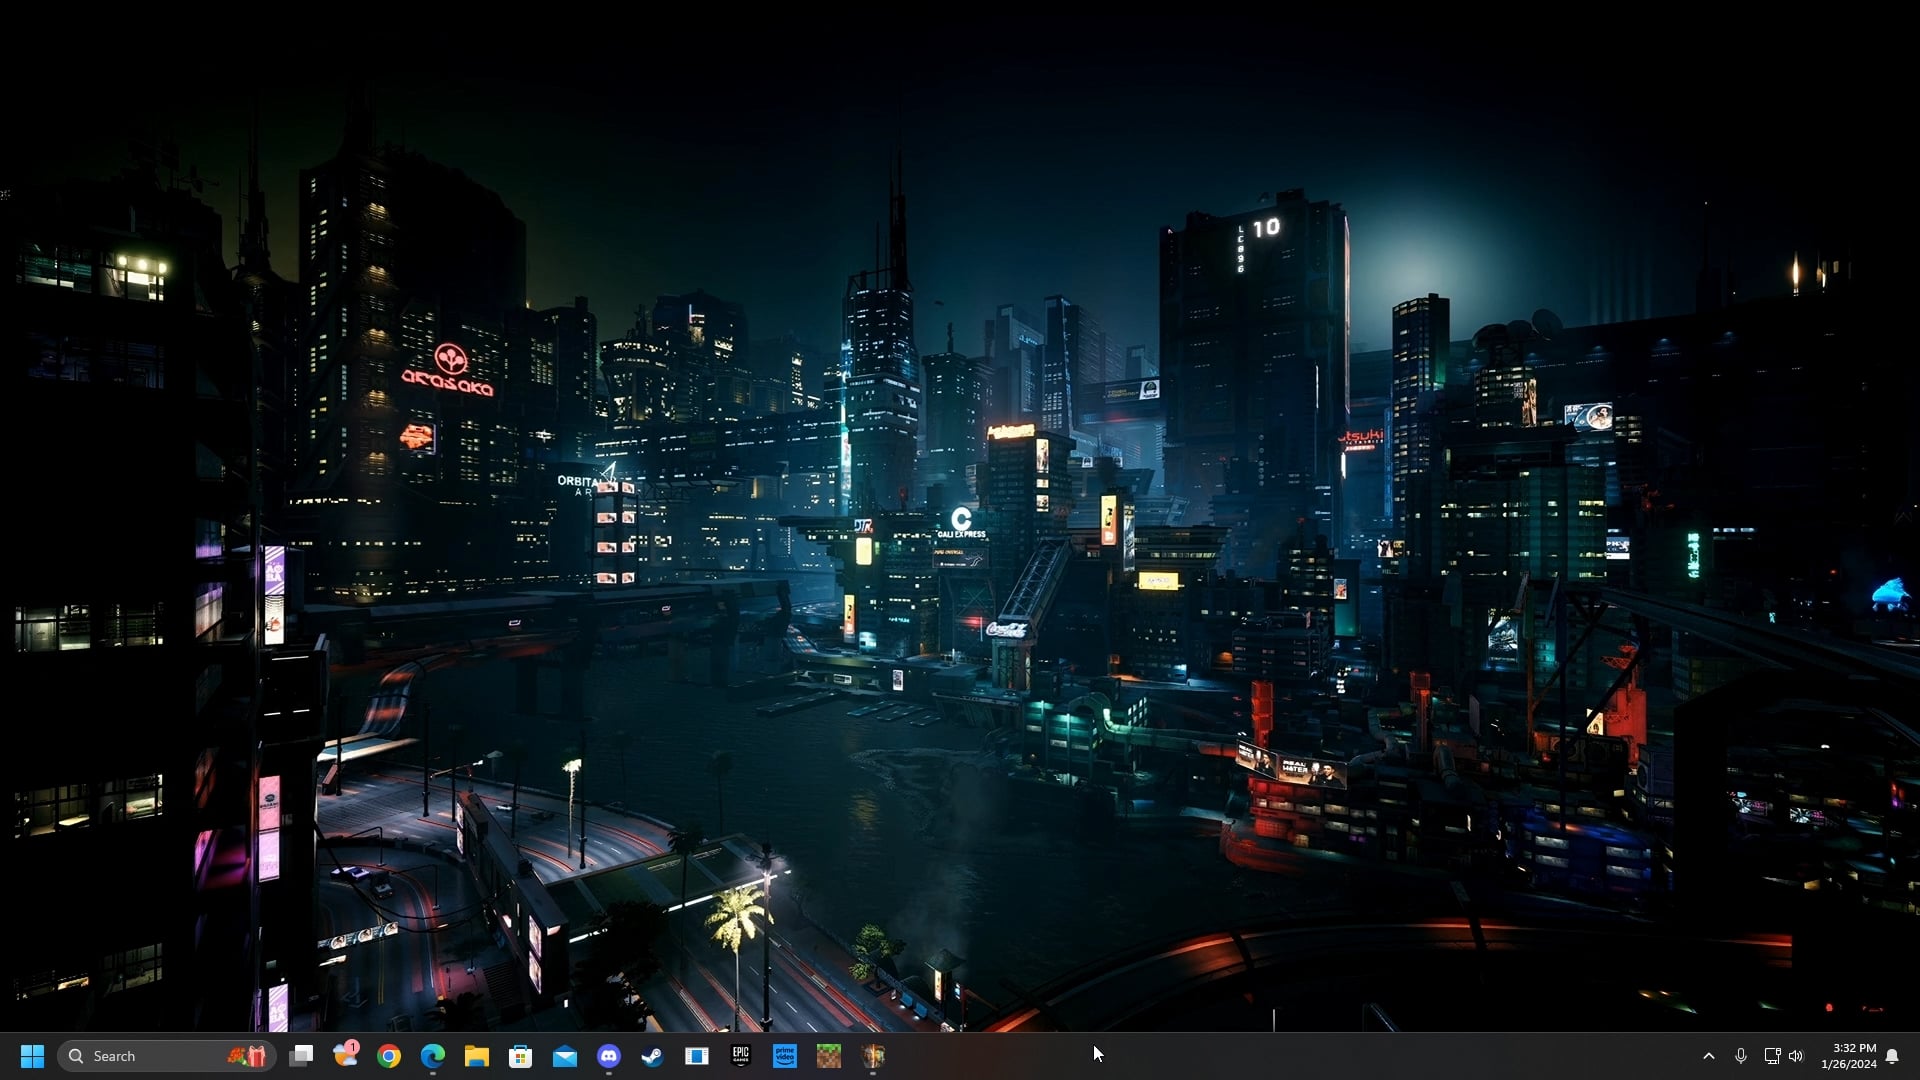The height and width of the screenshot is (1080, 1920).
Task: Open the Windows Start menu
Action: (x=33, y=1056)
